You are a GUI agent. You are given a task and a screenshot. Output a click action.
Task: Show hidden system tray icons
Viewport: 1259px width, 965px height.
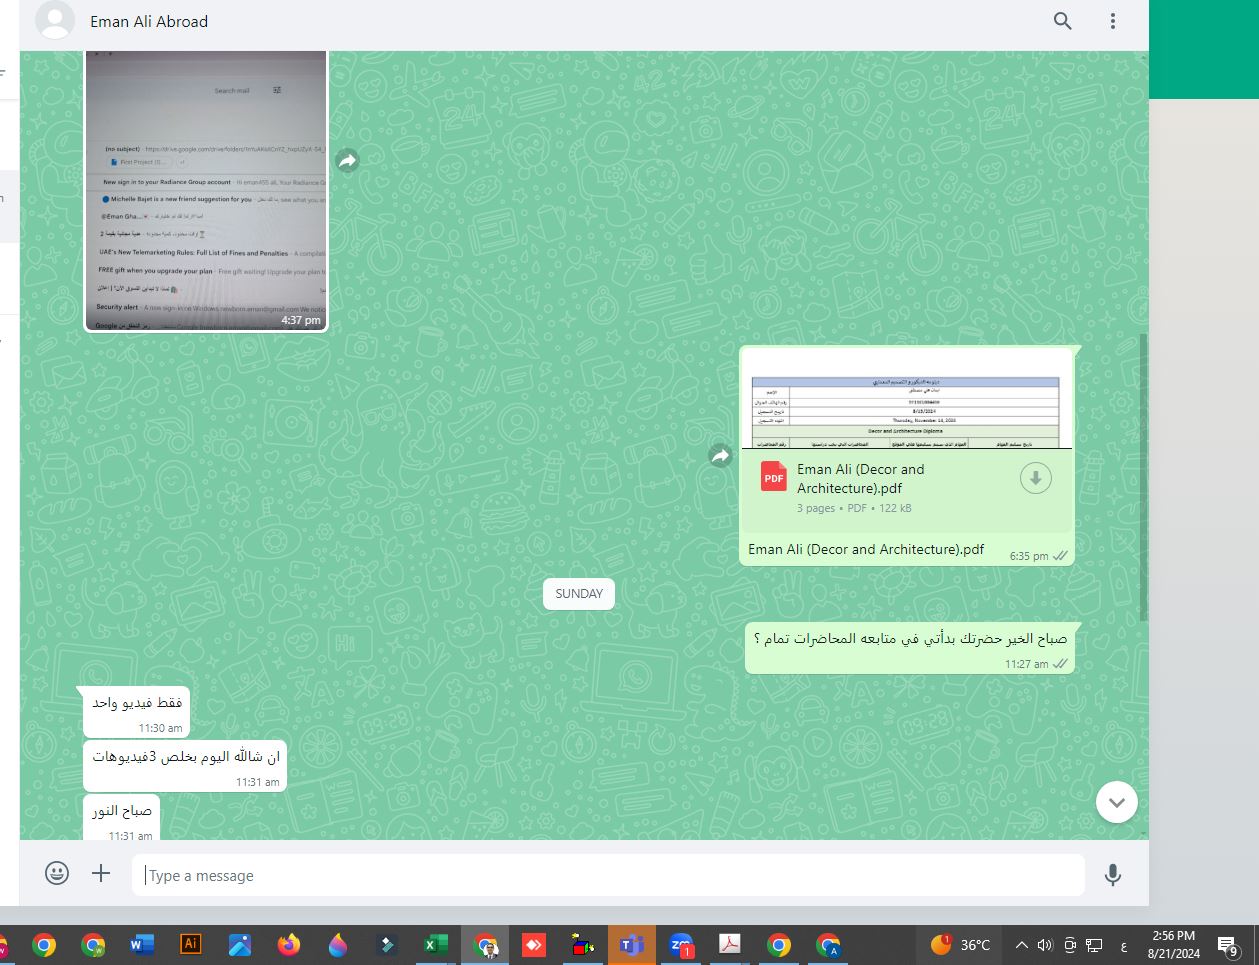(1021, 945)
